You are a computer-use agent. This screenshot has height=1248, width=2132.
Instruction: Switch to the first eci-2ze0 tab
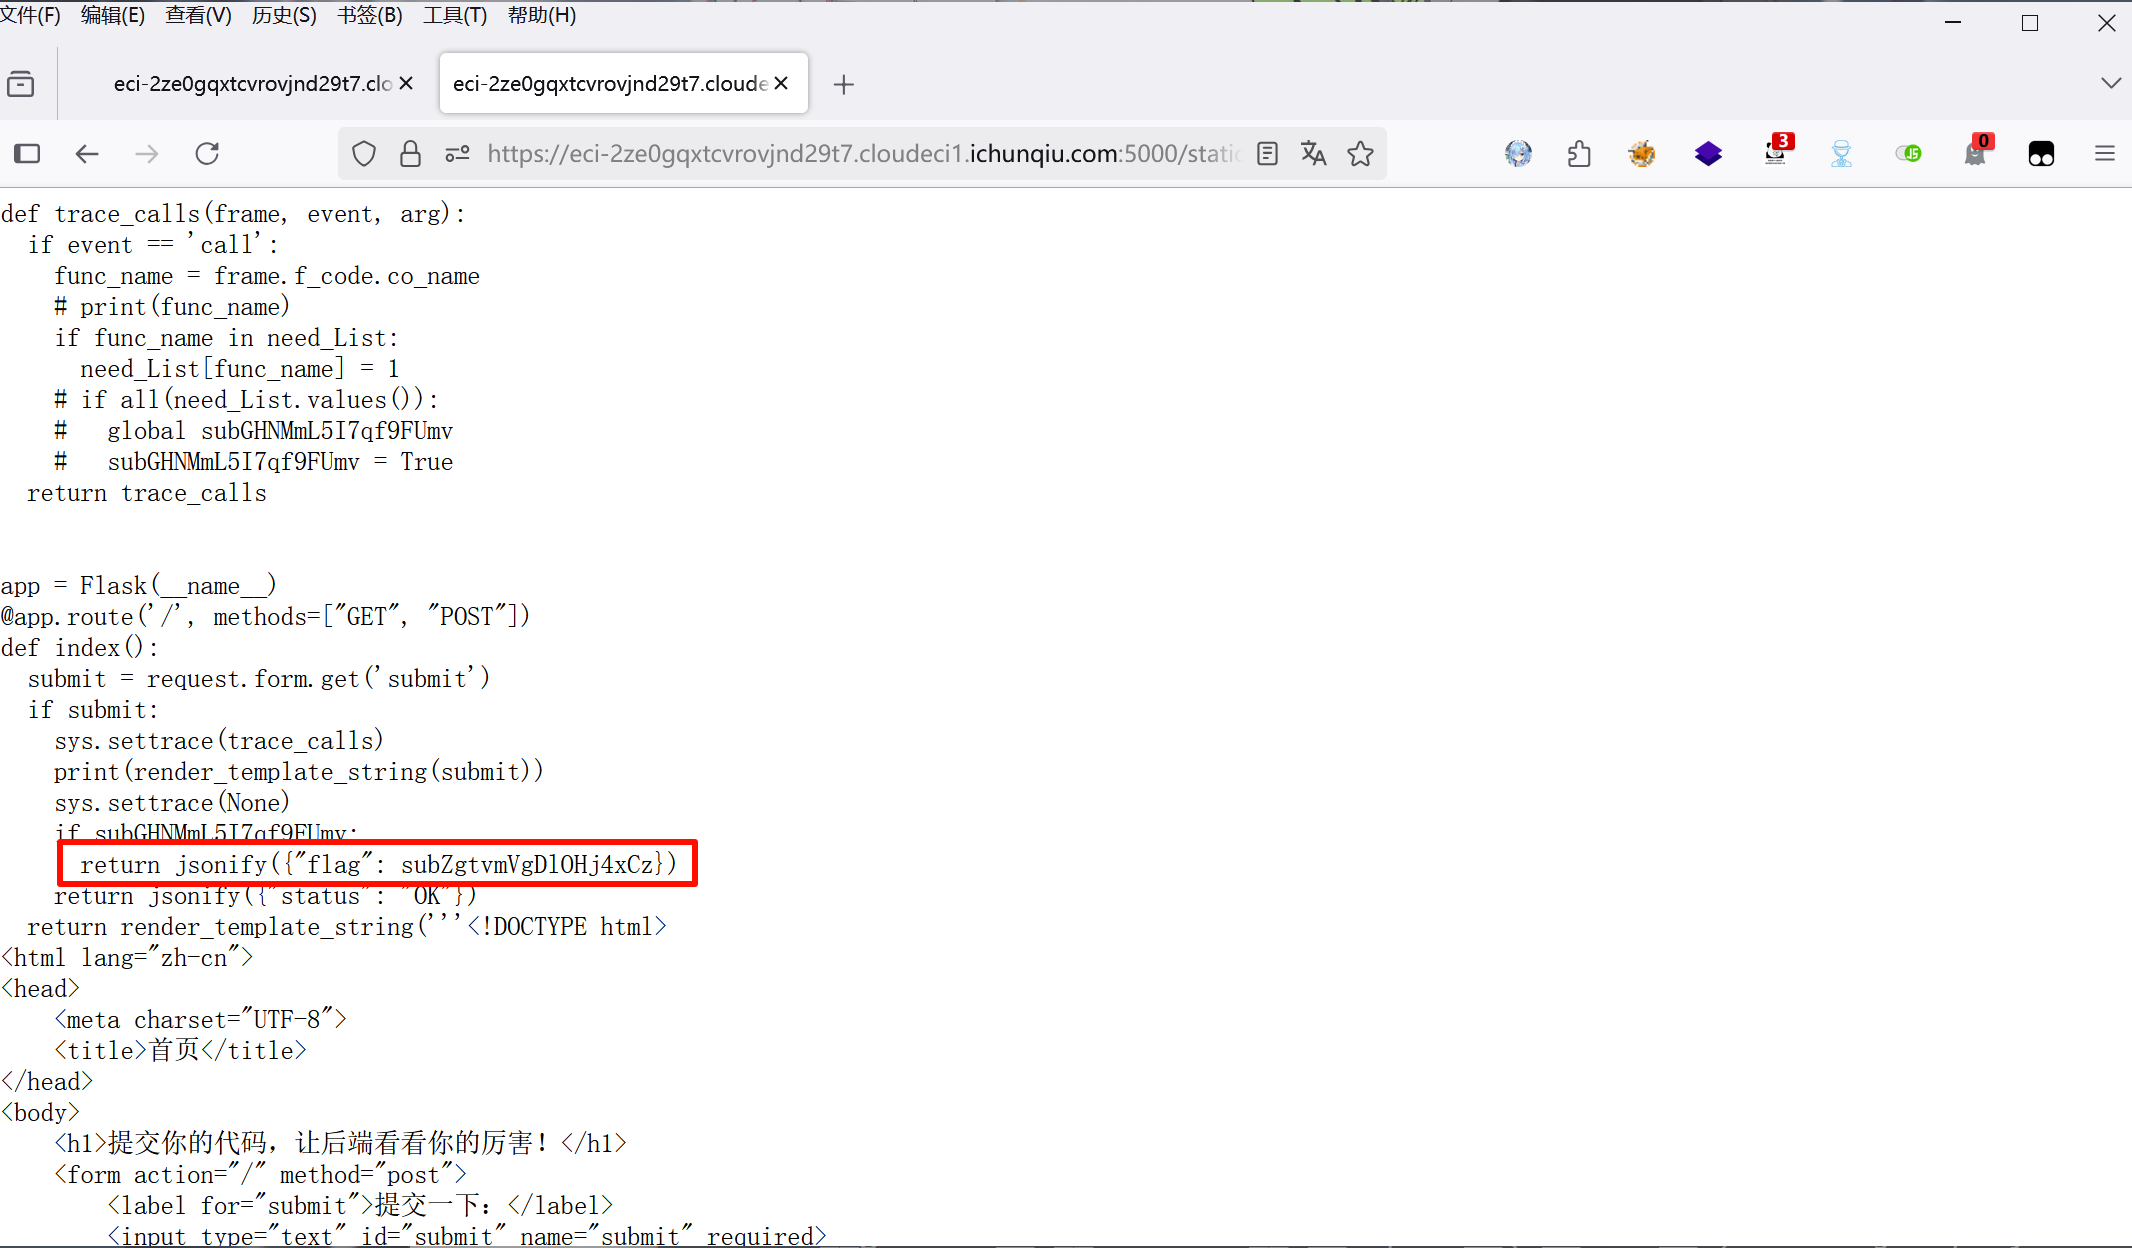coord(250,84)
